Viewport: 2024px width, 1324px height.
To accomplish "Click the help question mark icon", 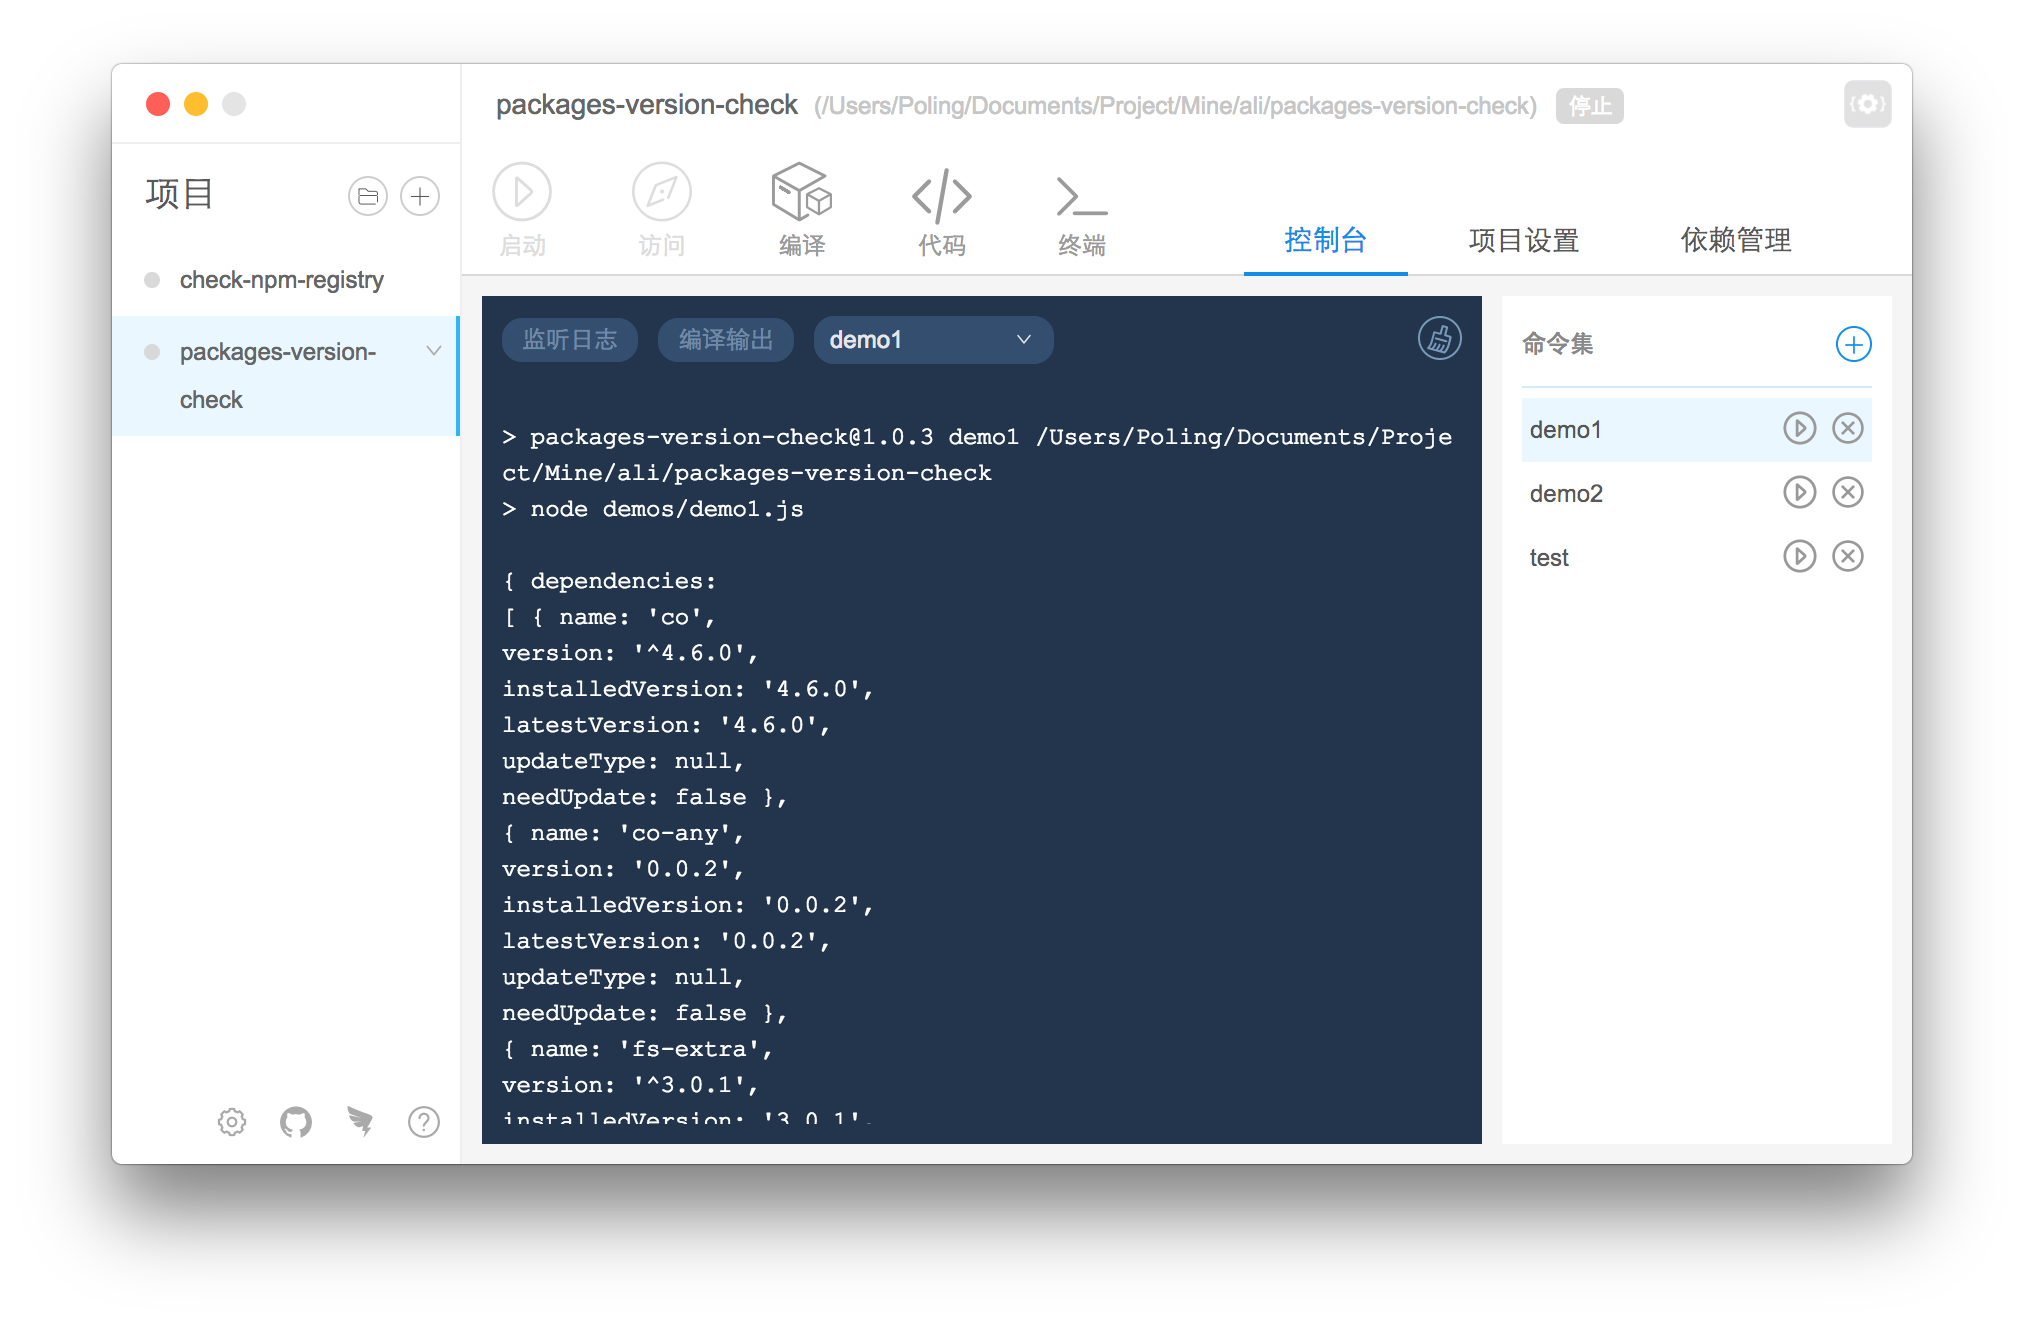I will [424, 1122].
